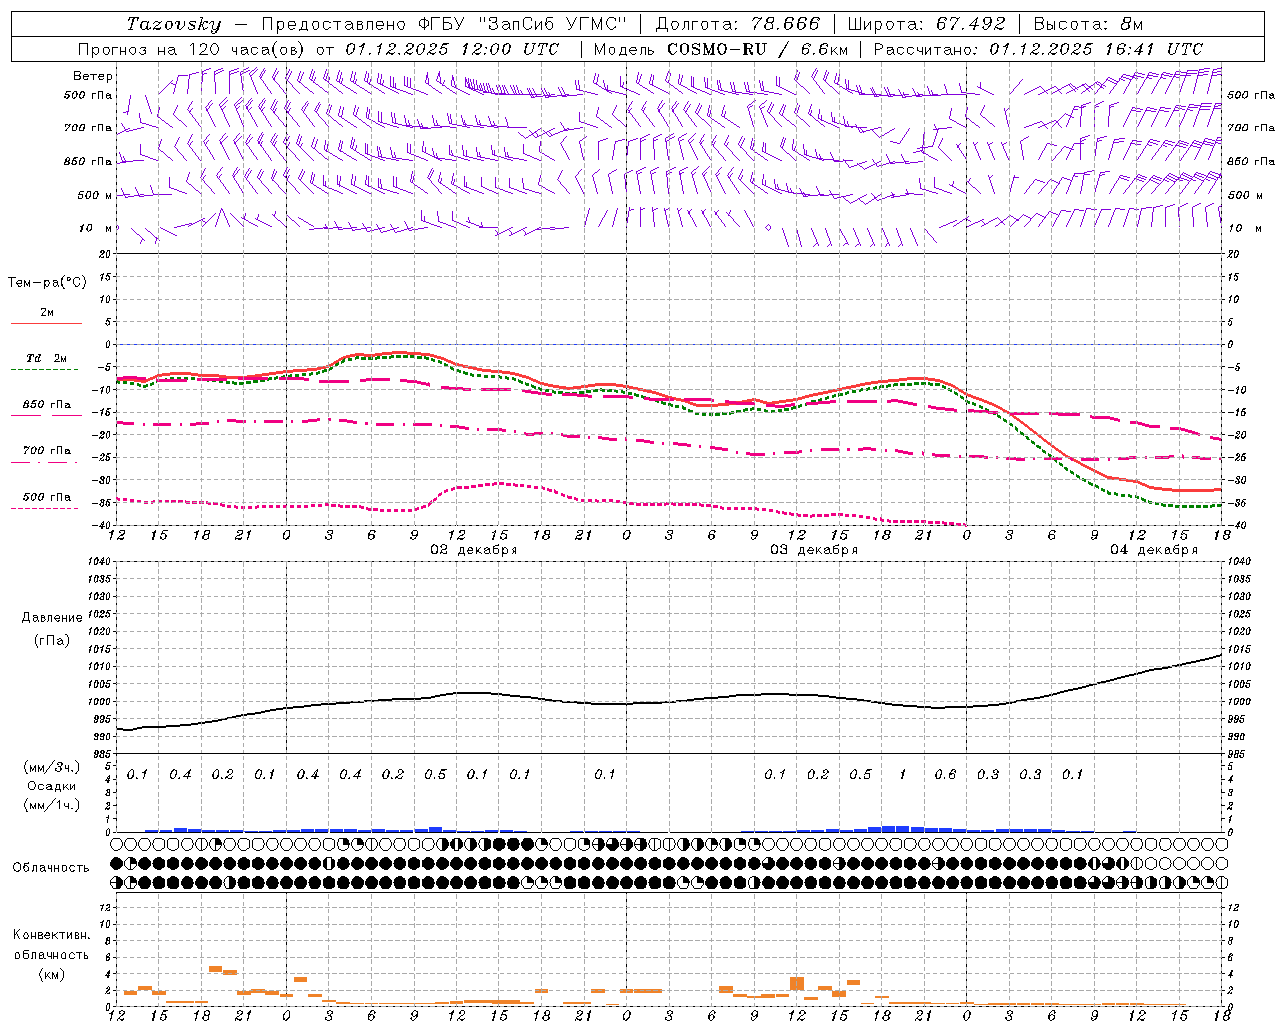Click the (гПа) unit under Давление
This screenshot has height=1024, width=1280.
pos(52,641)
